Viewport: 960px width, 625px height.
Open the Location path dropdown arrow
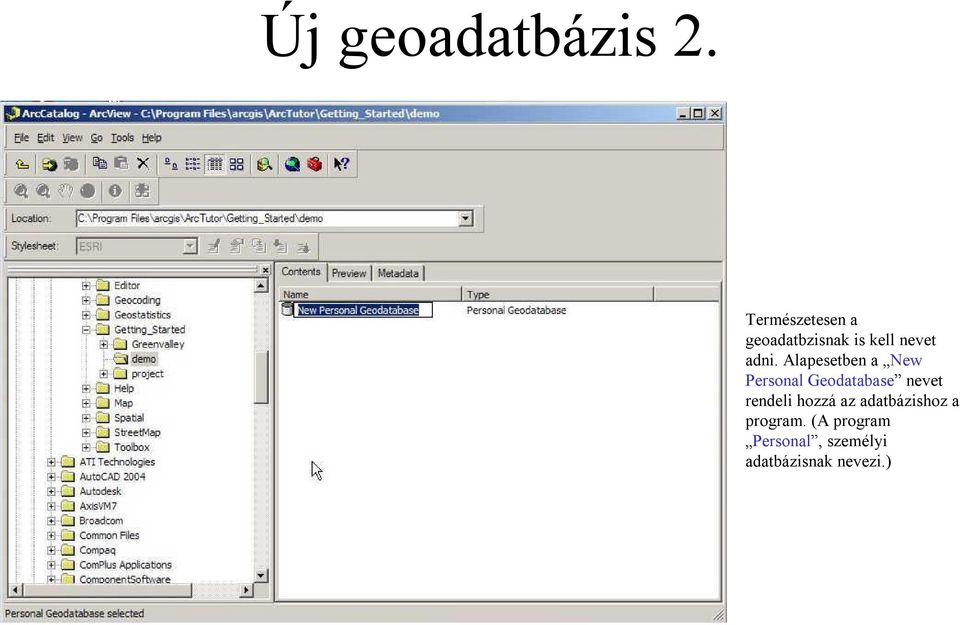pos(465,219)
